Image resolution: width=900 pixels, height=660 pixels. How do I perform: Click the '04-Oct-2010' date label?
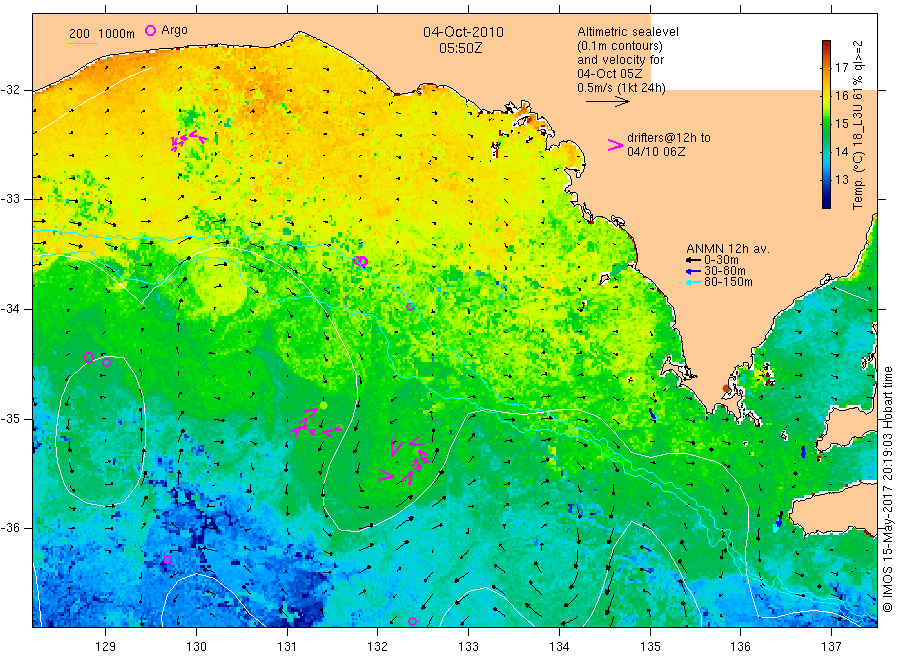[463, 32]
